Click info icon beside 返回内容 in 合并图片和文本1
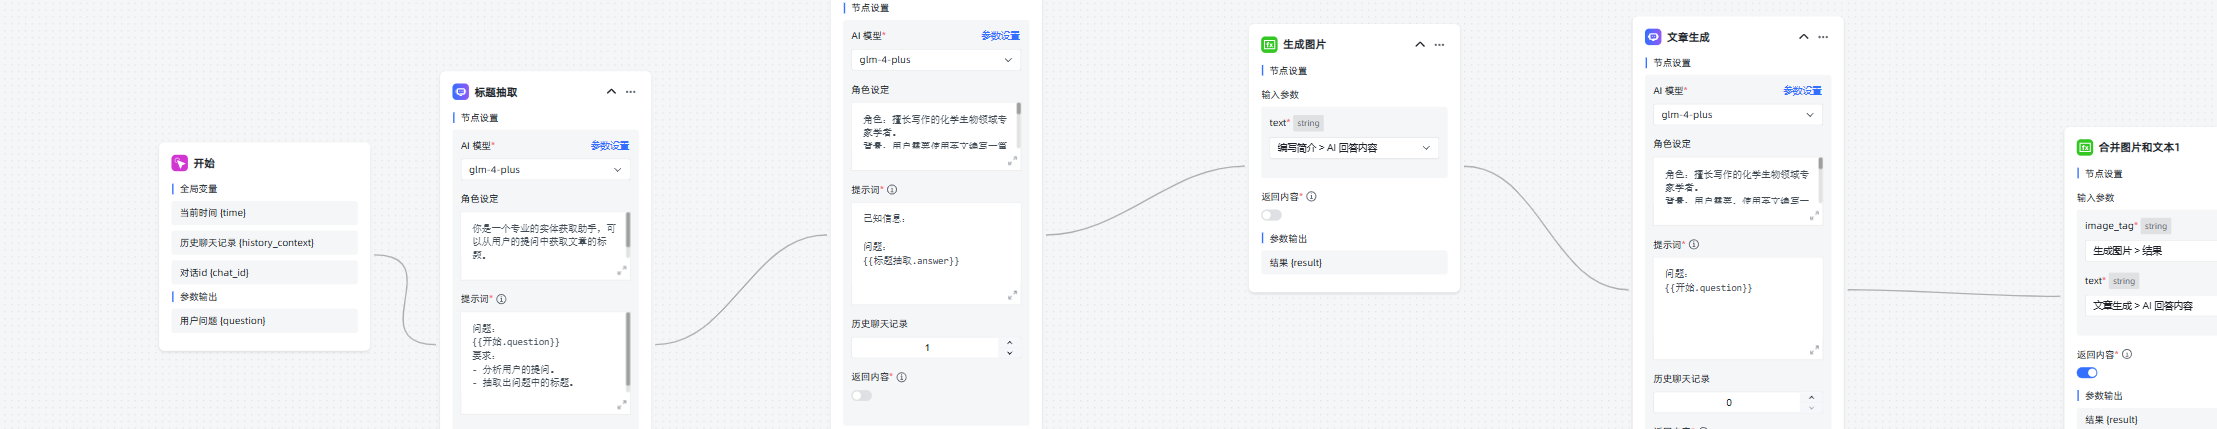Viewport: 2217px width, 429px height. pyautogui.click(x=2127, y=354)
